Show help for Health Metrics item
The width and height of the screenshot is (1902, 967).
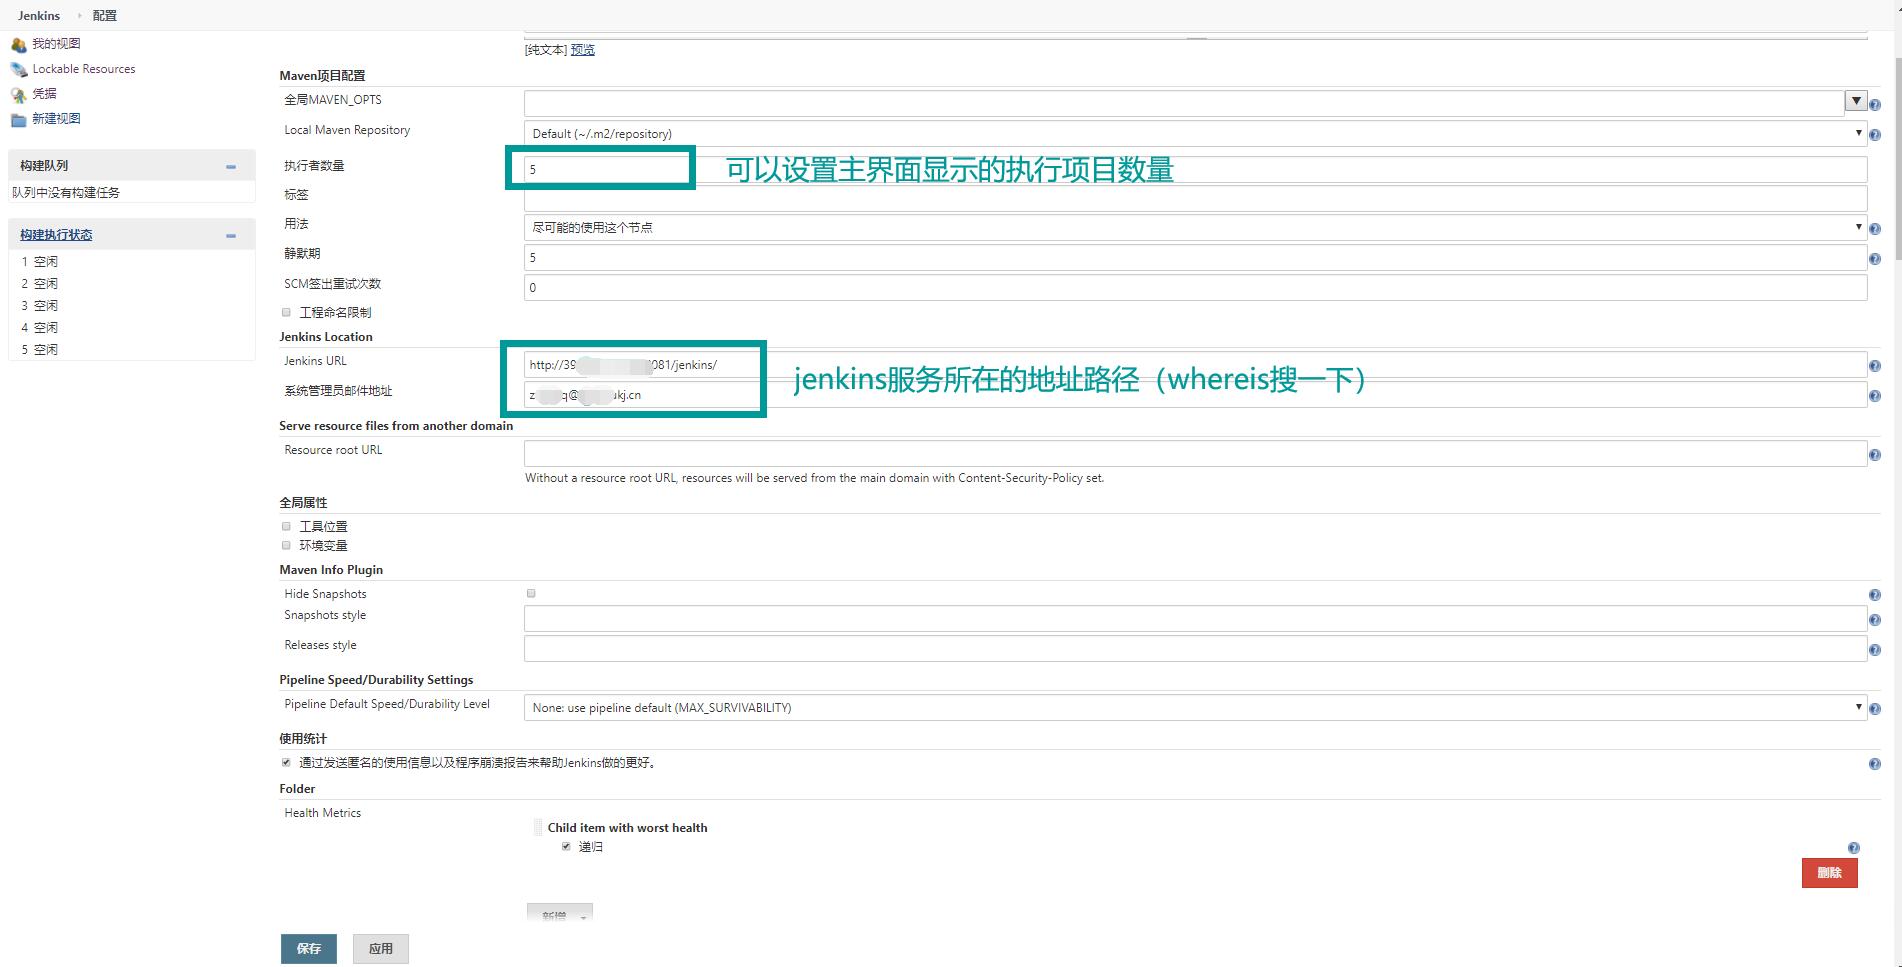coord(1854,848)
